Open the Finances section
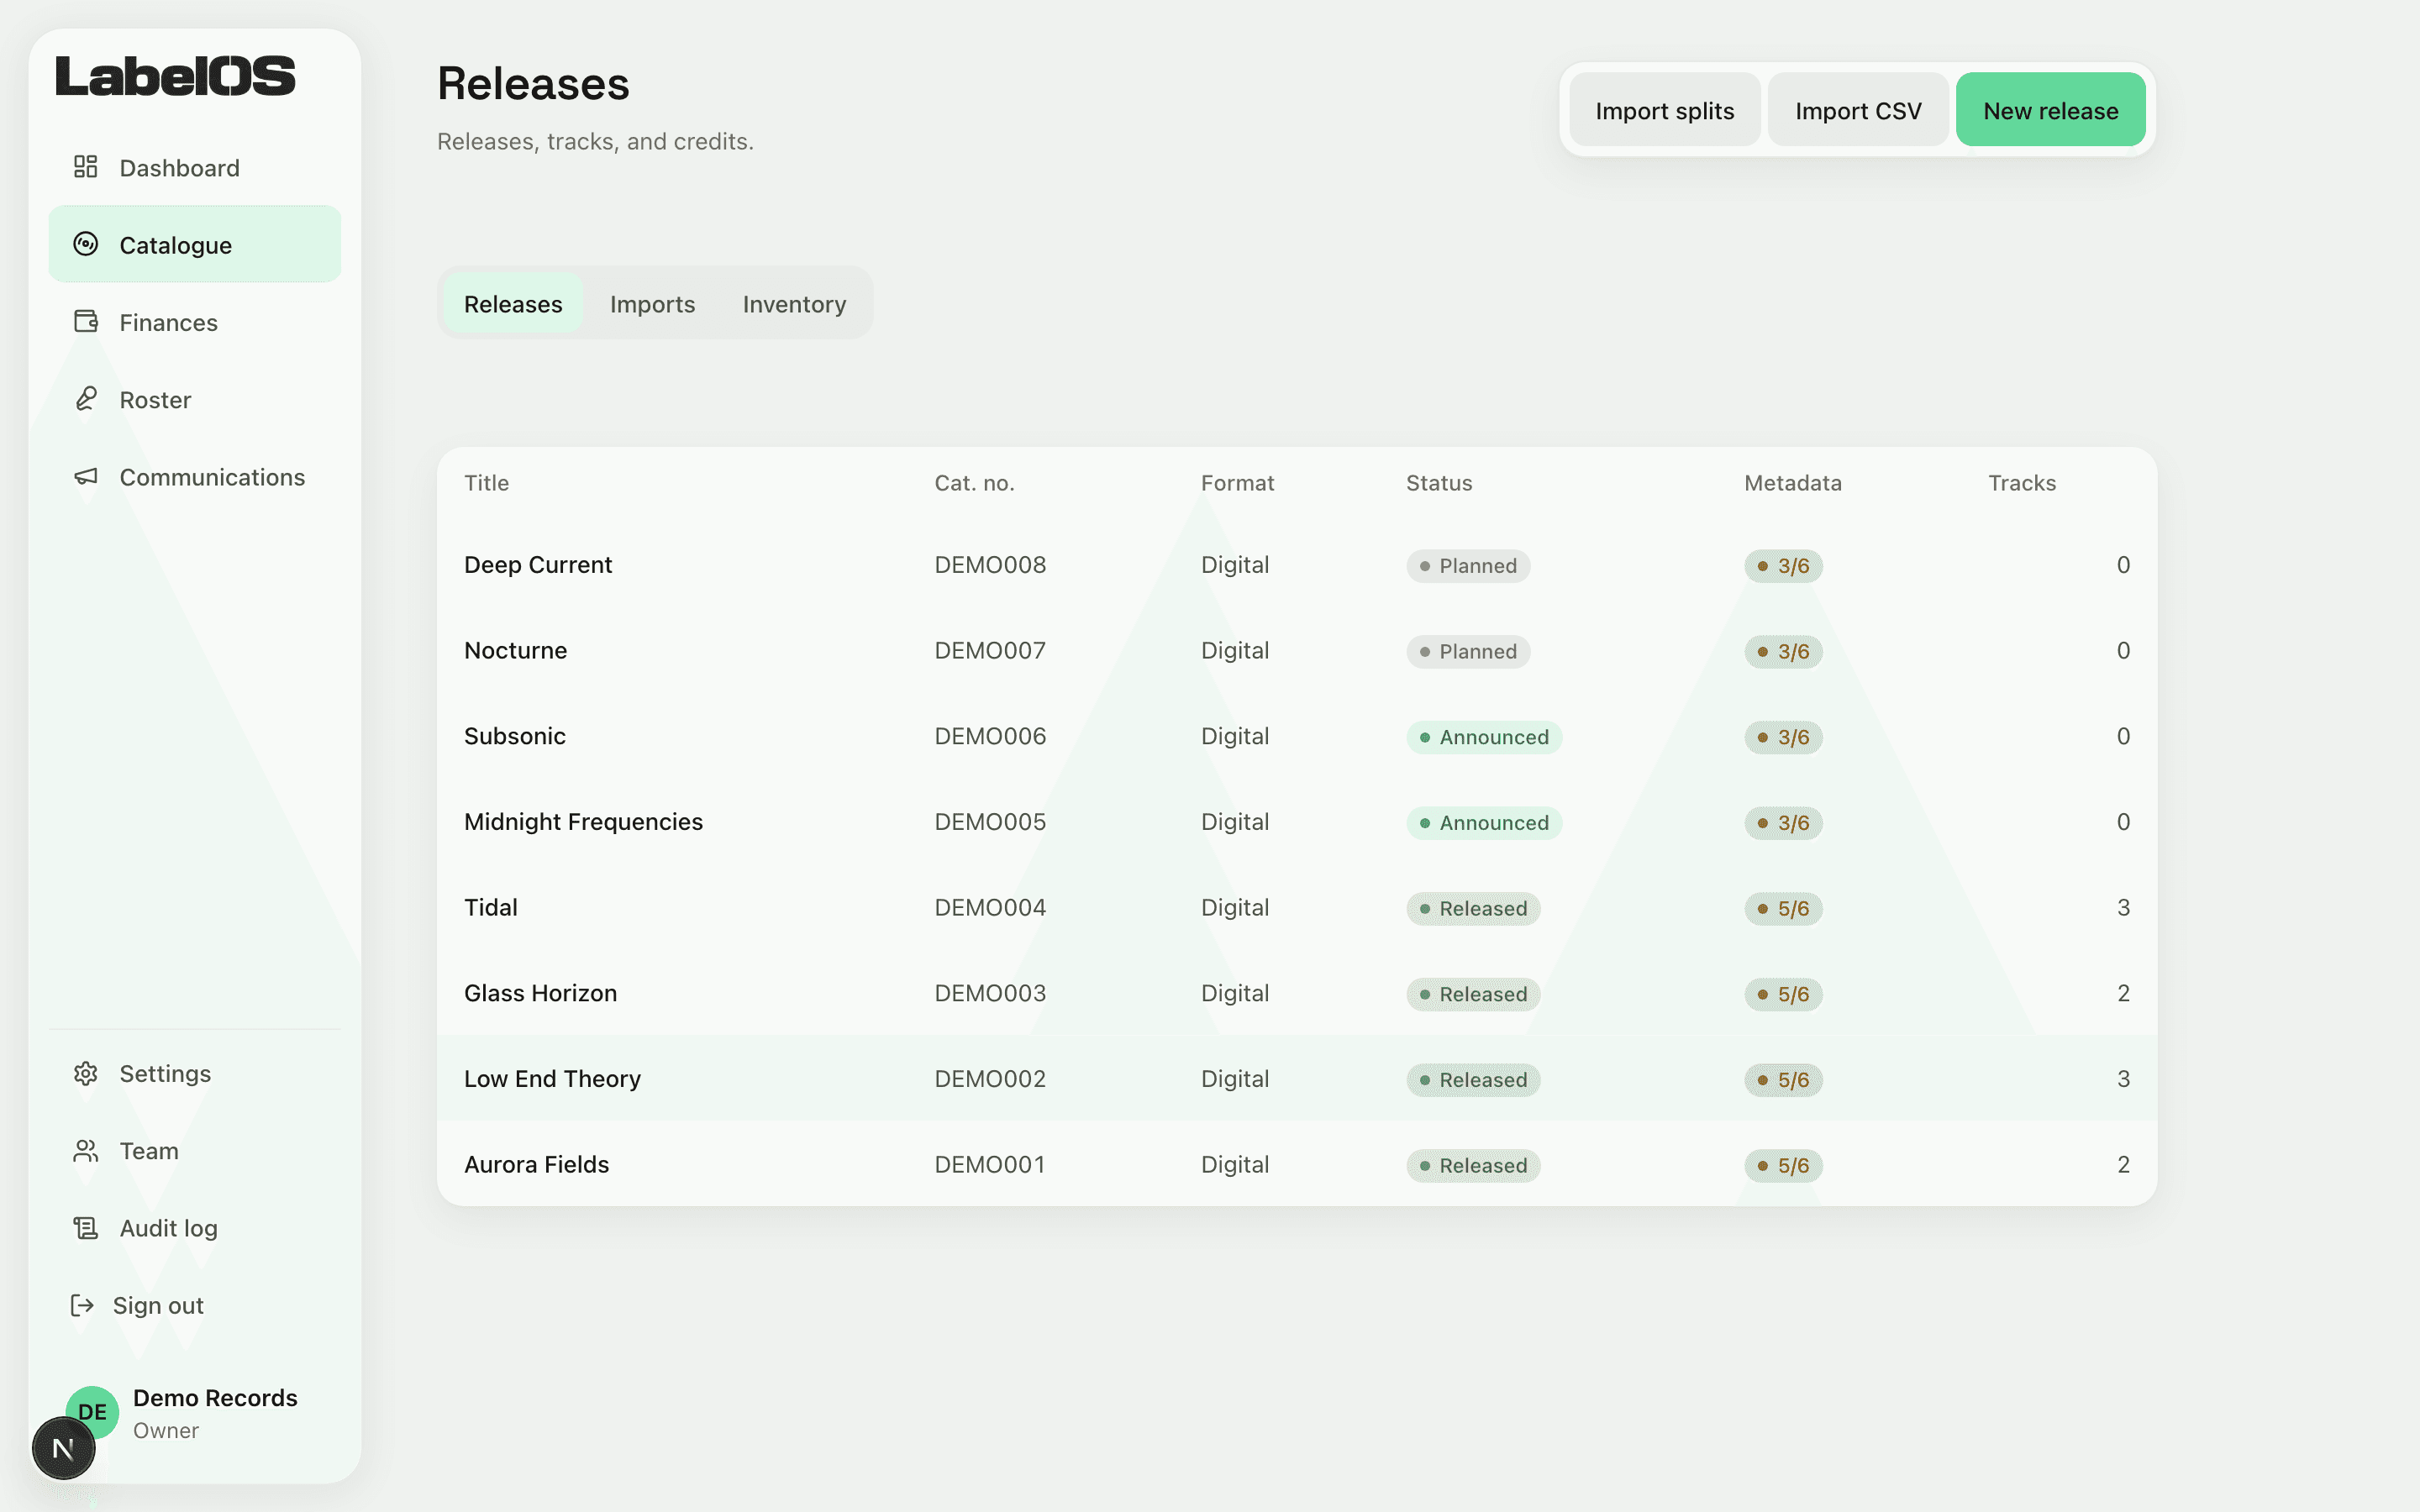This screenshot has height=1512, width=2420. click(195, 322)
